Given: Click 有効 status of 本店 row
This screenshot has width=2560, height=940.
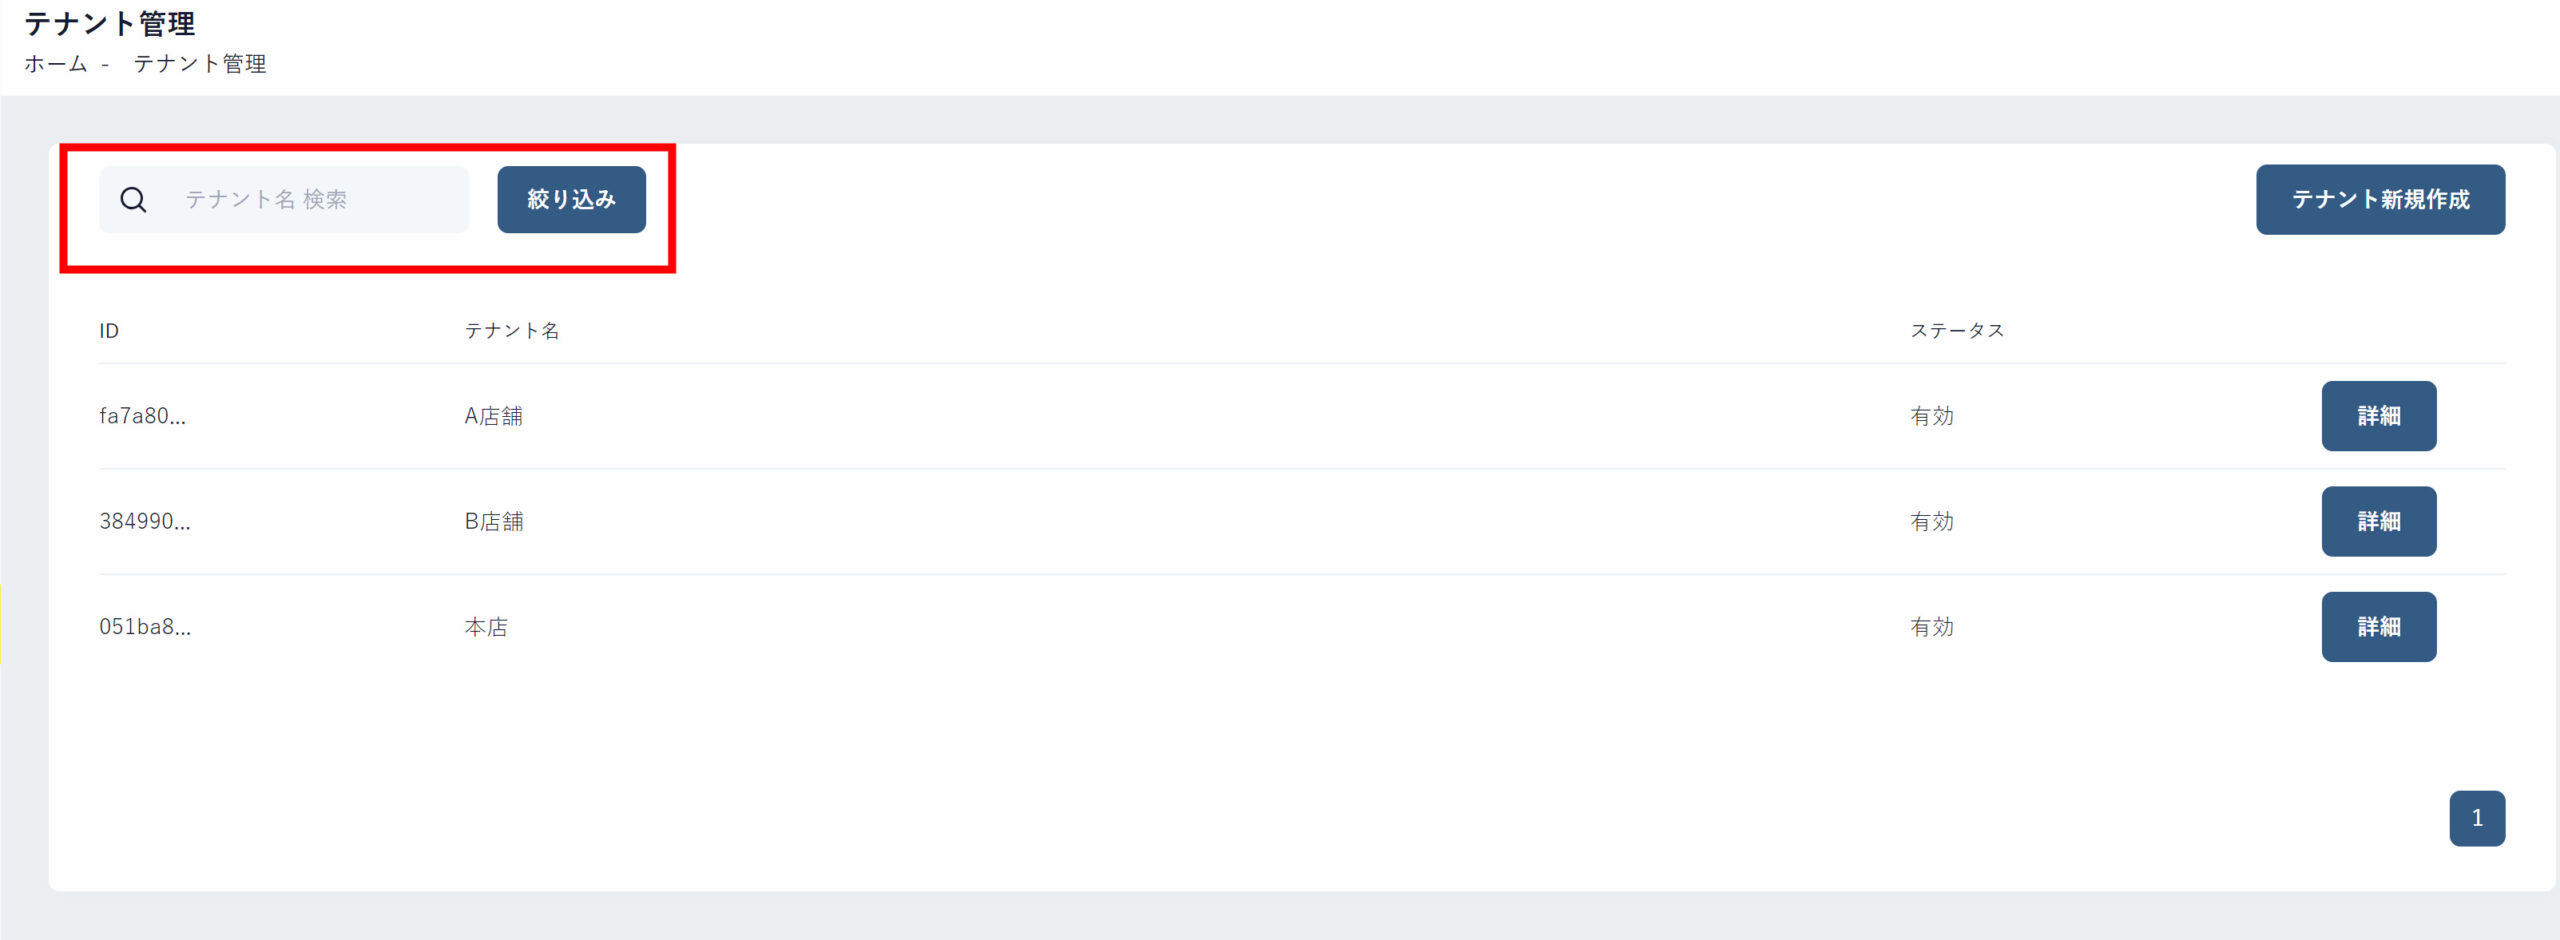Looking at the screenshot, I should coord(1932,627).
